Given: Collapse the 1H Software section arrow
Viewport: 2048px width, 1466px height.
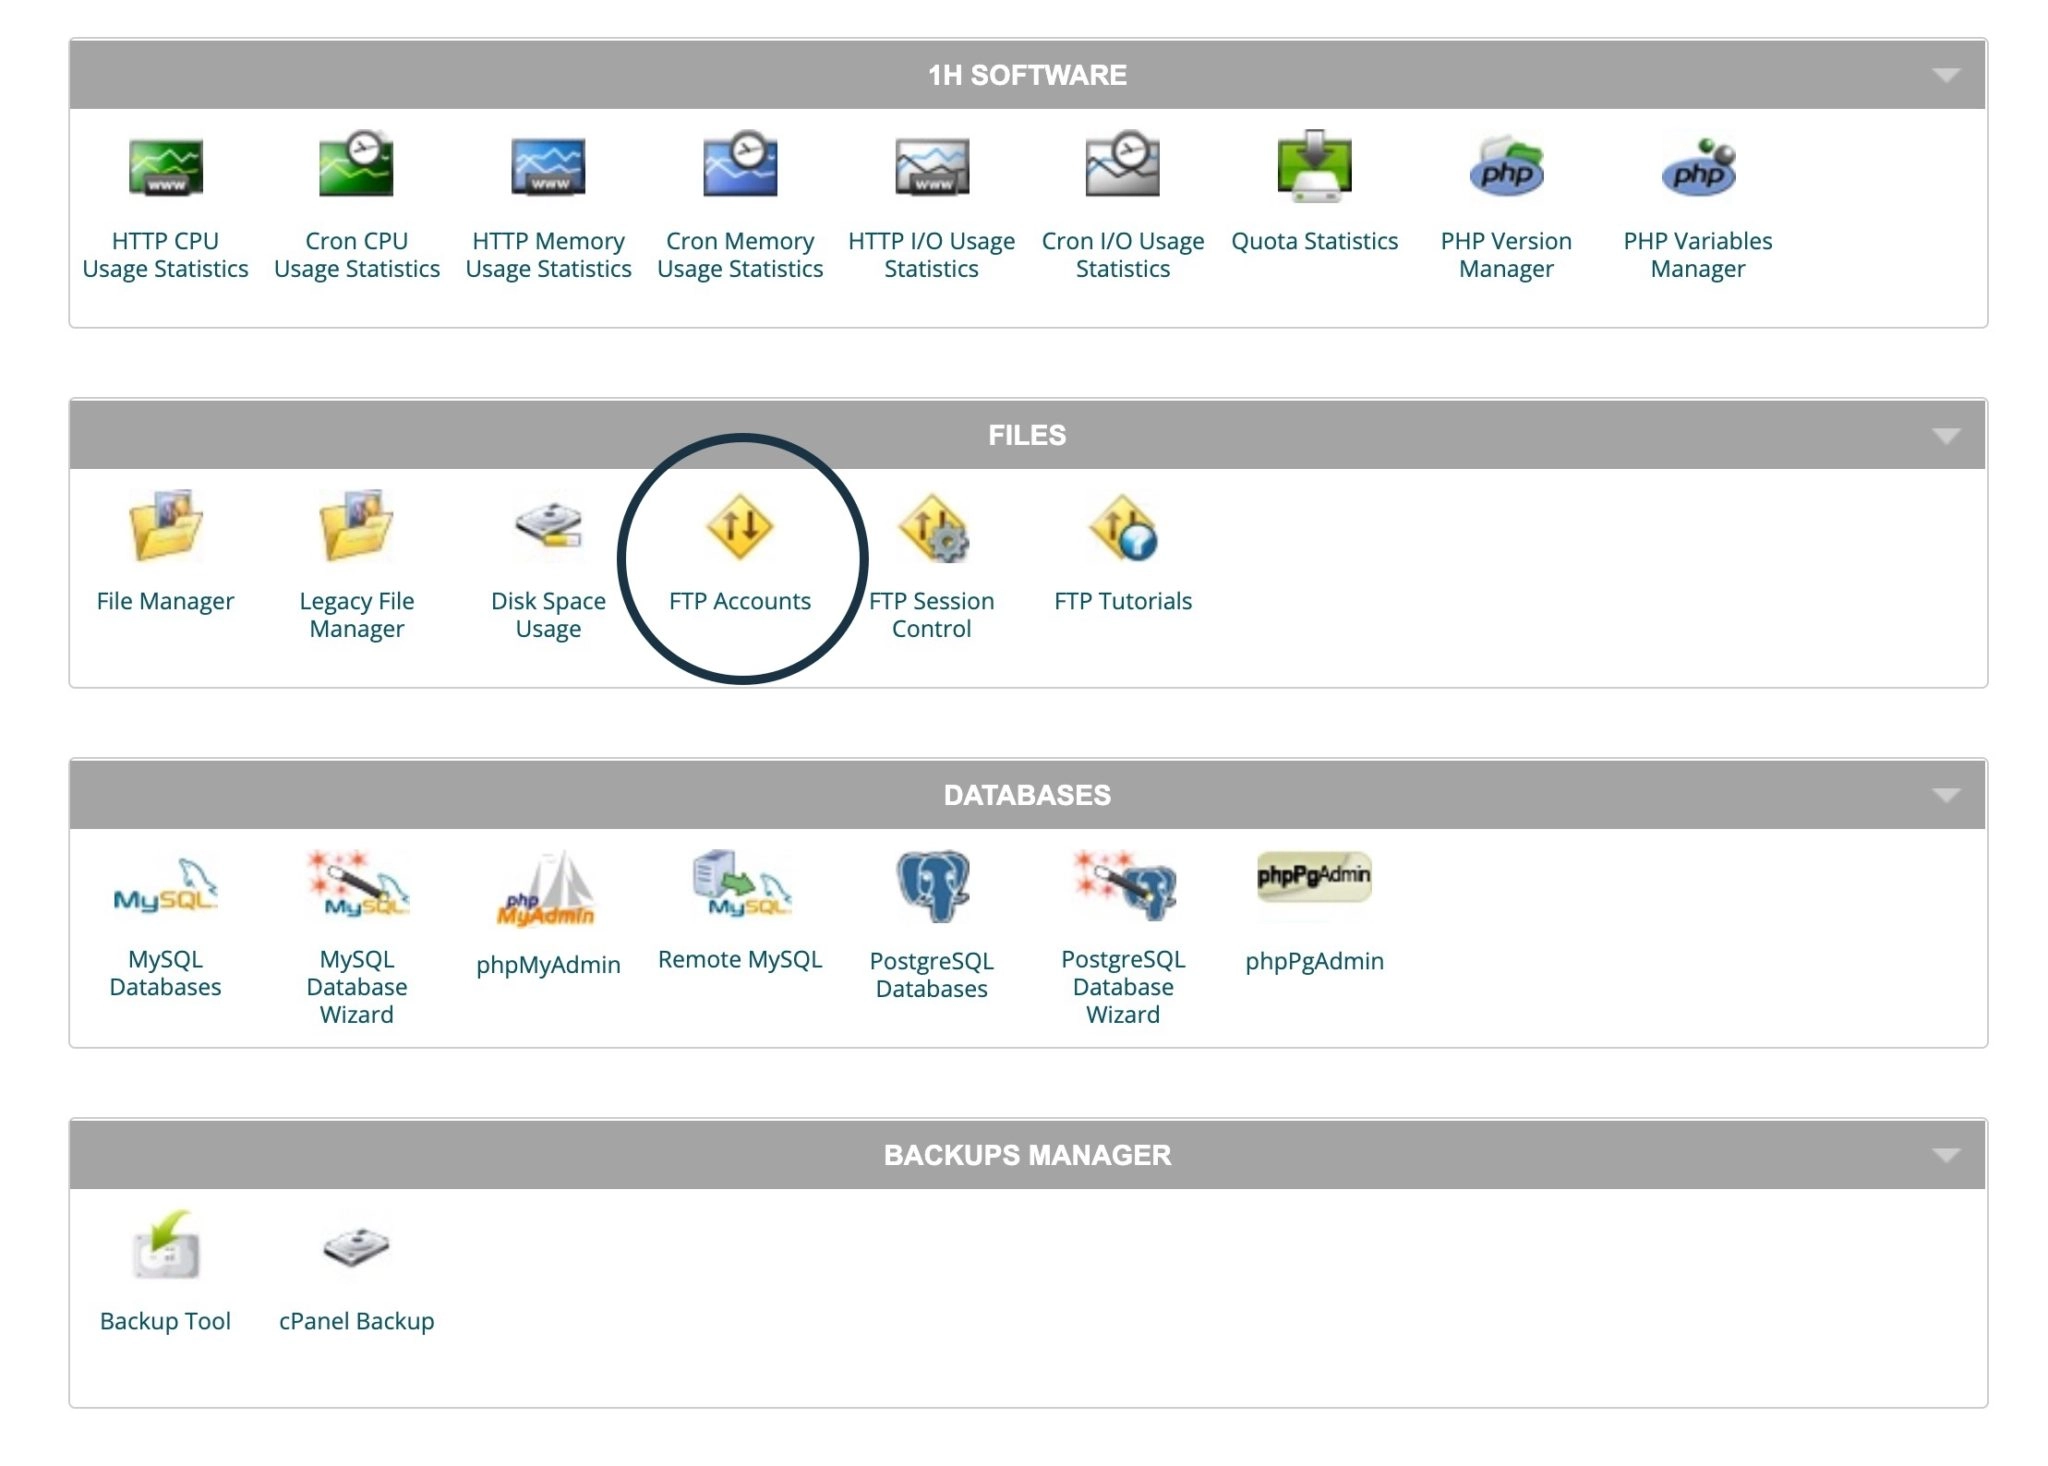Looking at the screenshot, I should (x=1946, y=75).
